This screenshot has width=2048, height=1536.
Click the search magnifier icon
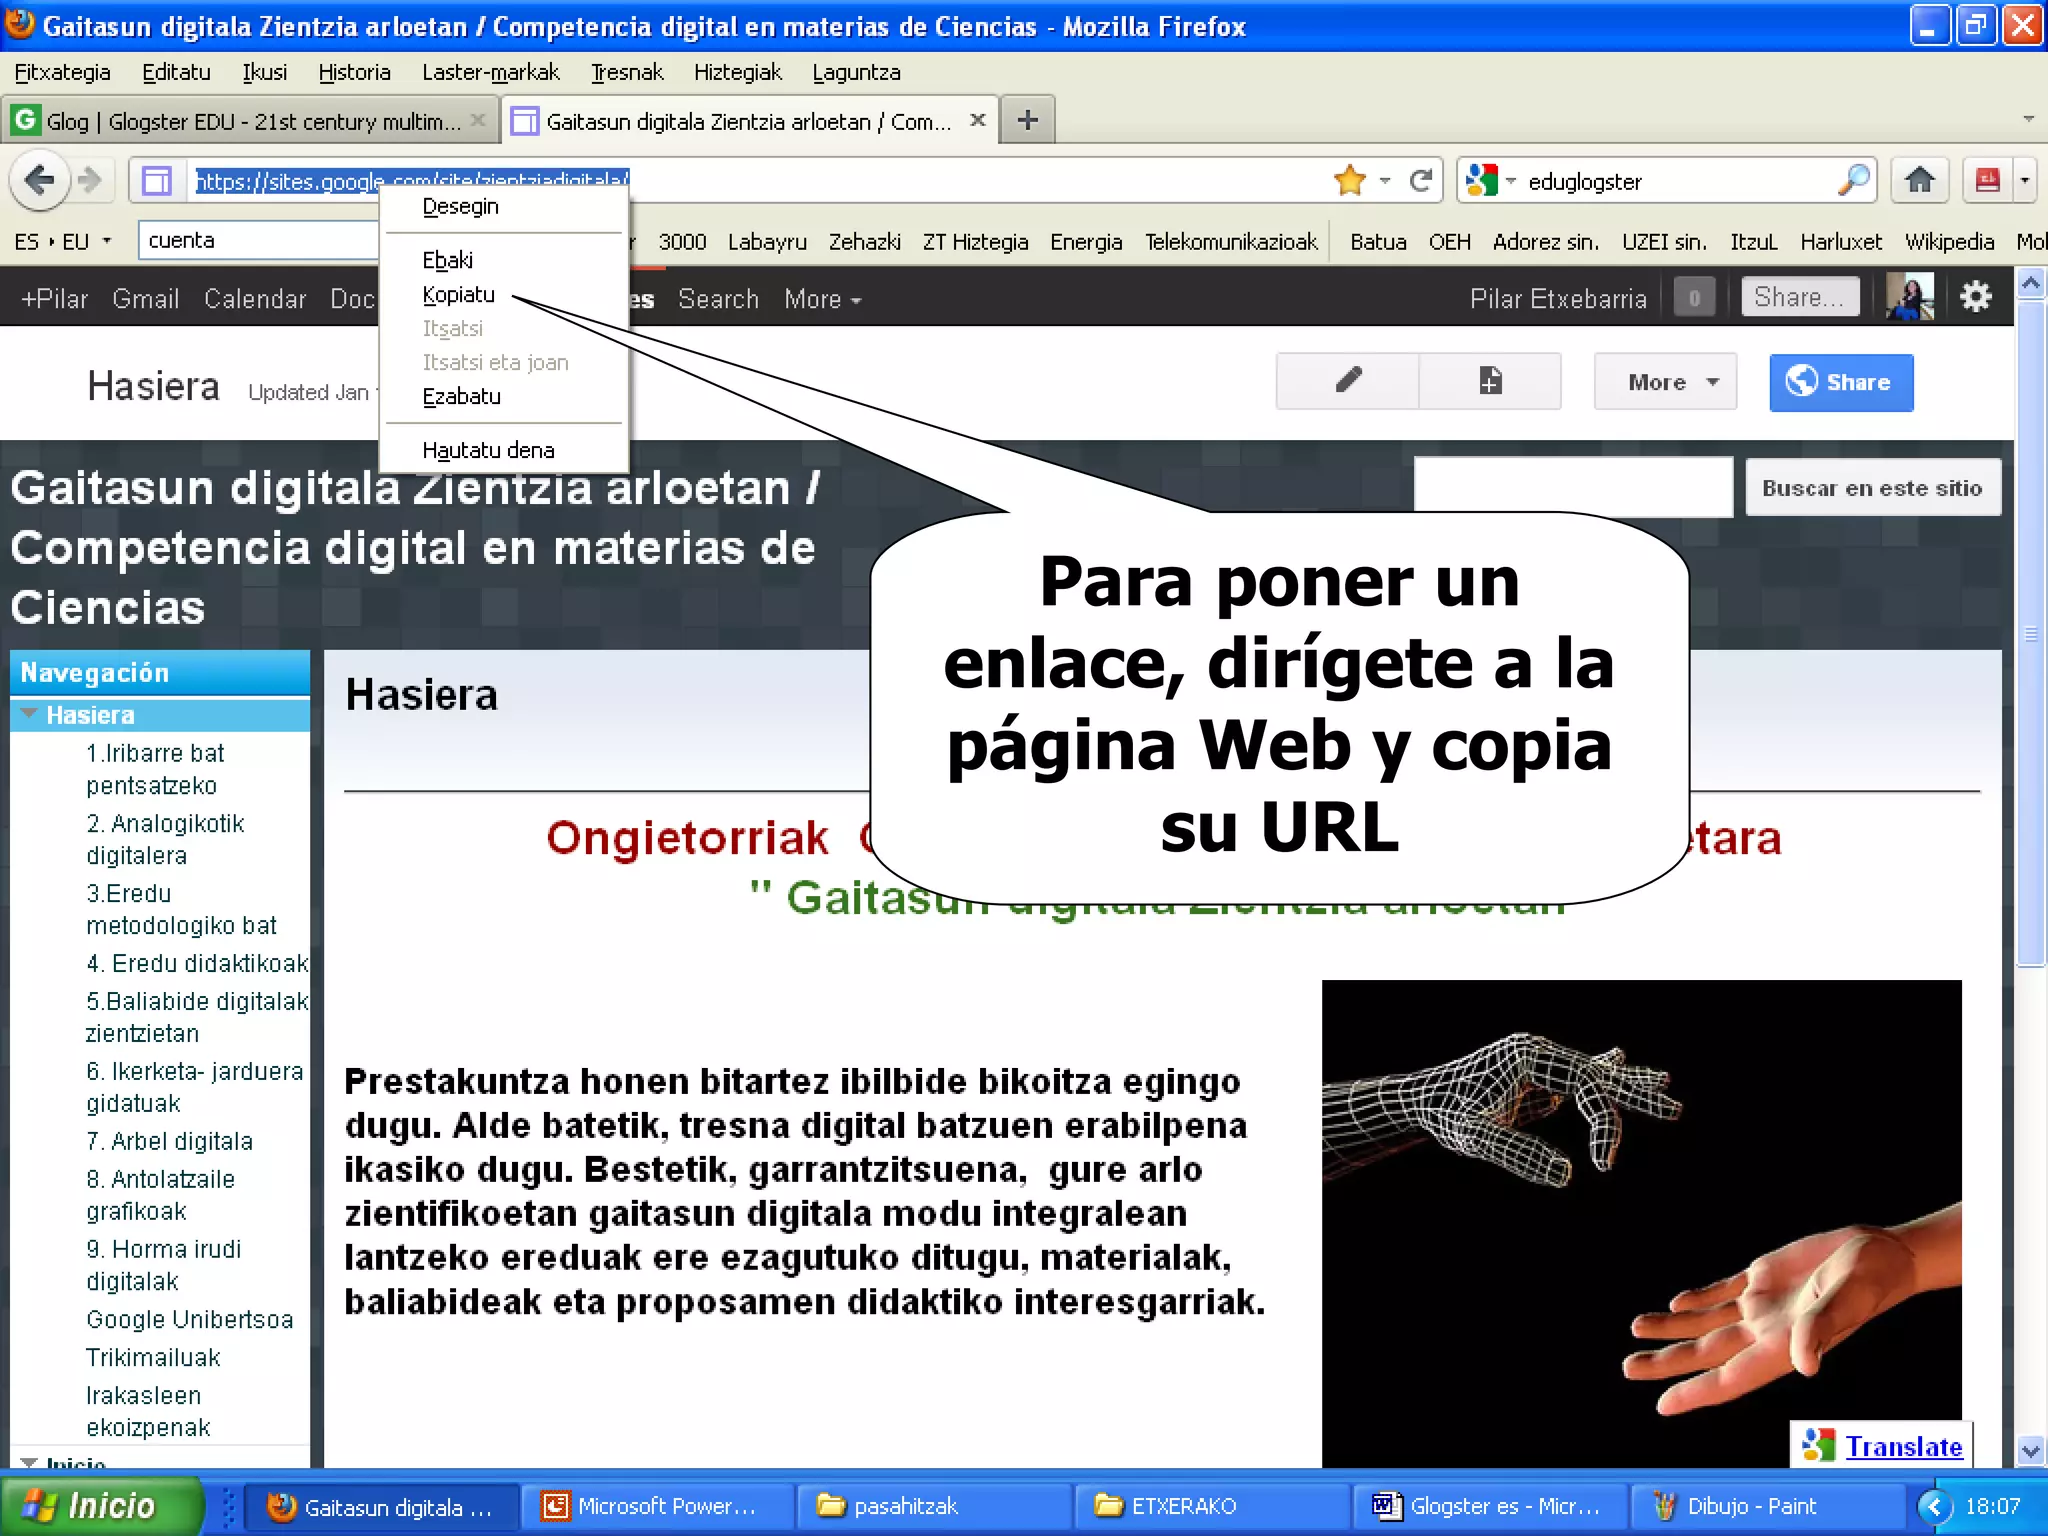pos(1853,181)
